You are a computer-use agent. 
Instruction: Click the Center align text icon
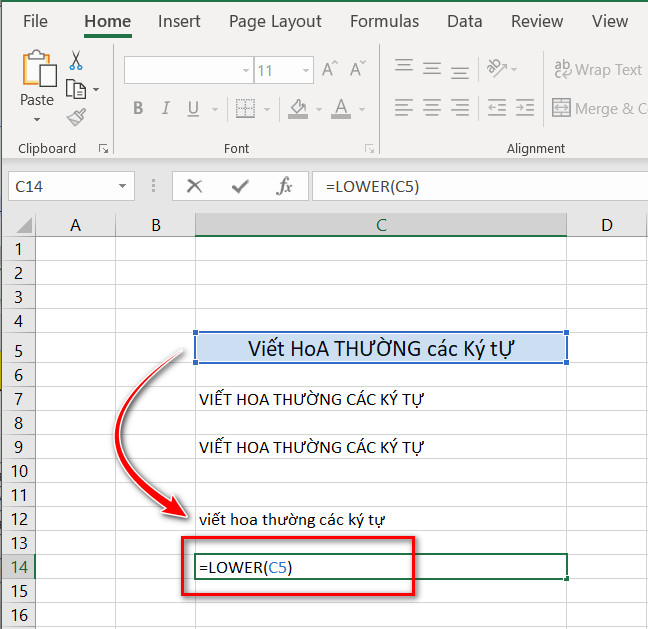tap(432, 108)
